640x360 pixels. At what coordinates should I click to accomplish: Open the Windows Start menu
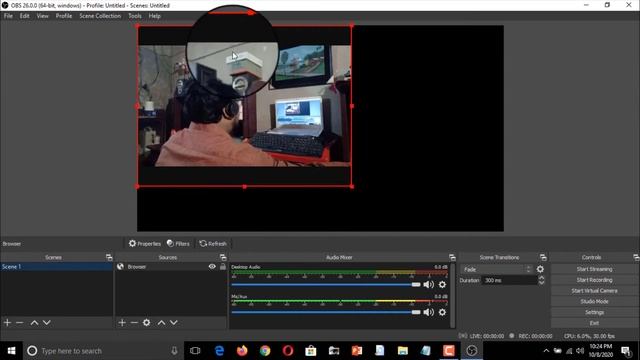[x=11, y=351]
